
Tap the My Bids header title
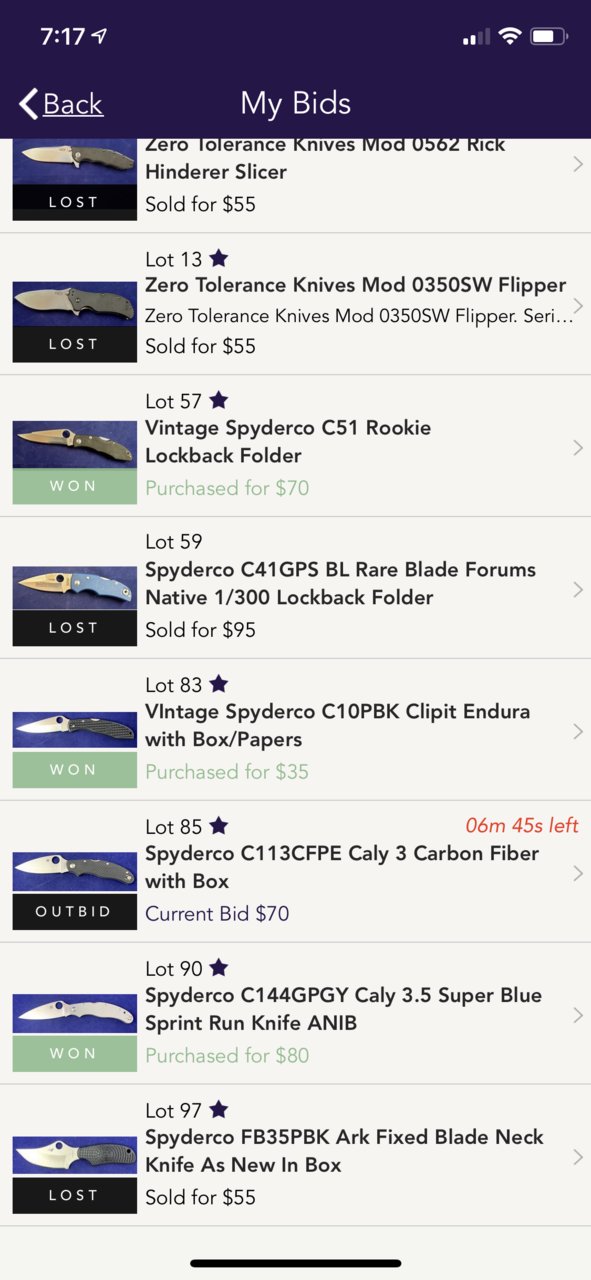pyautogui.click(x=296, y=103)
